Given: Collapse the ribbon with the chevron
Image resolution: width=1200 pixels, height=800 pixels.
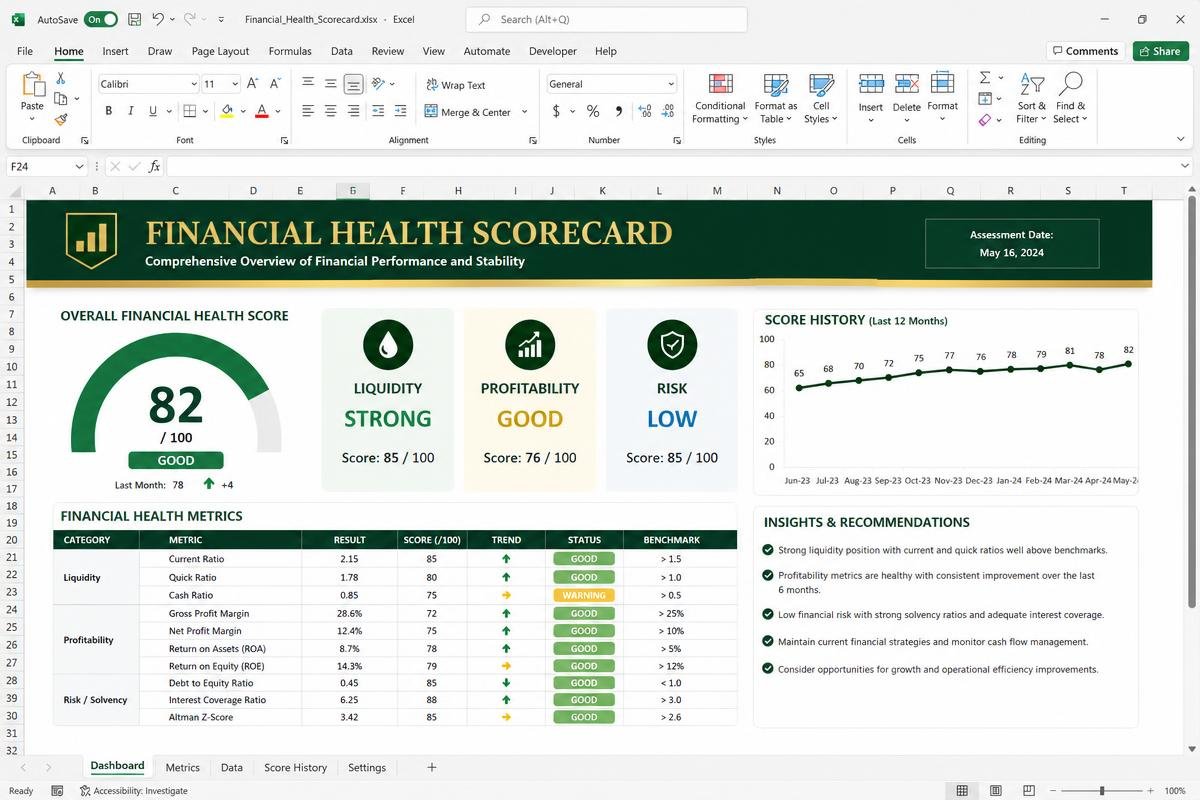Looking at the screenshot, I should pyautogui.click(x=1183, y=141).
